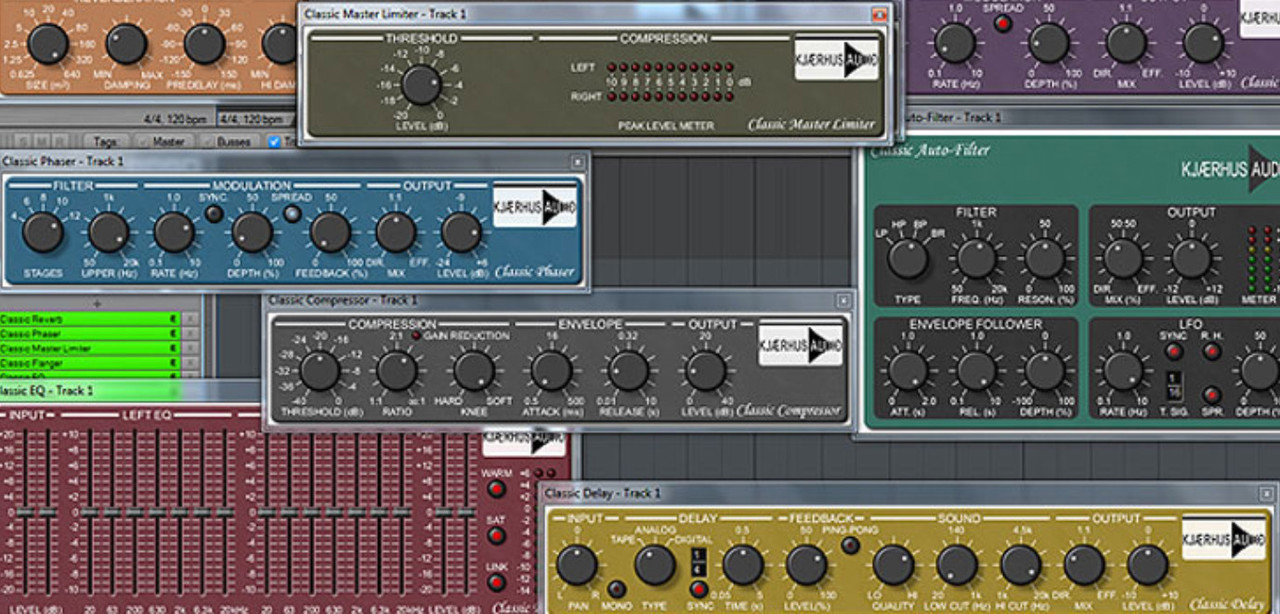Toggle the Spread LED in Classic Phaser
The height and width of the screenshot is (614, 1280).
click(292, 213)
